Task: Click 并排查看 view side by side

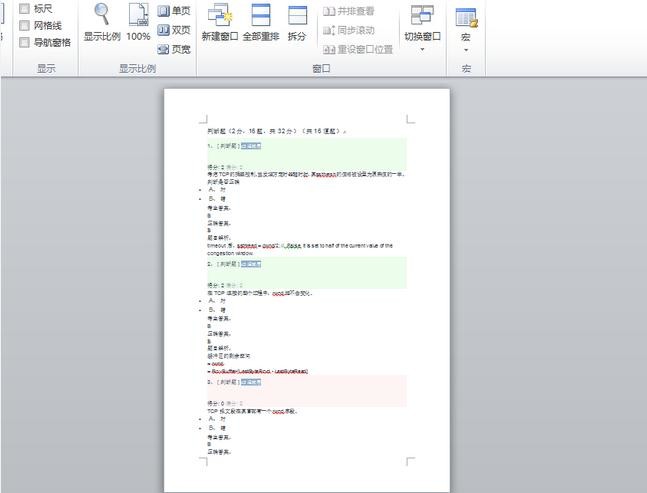Action: click(349, 11)
